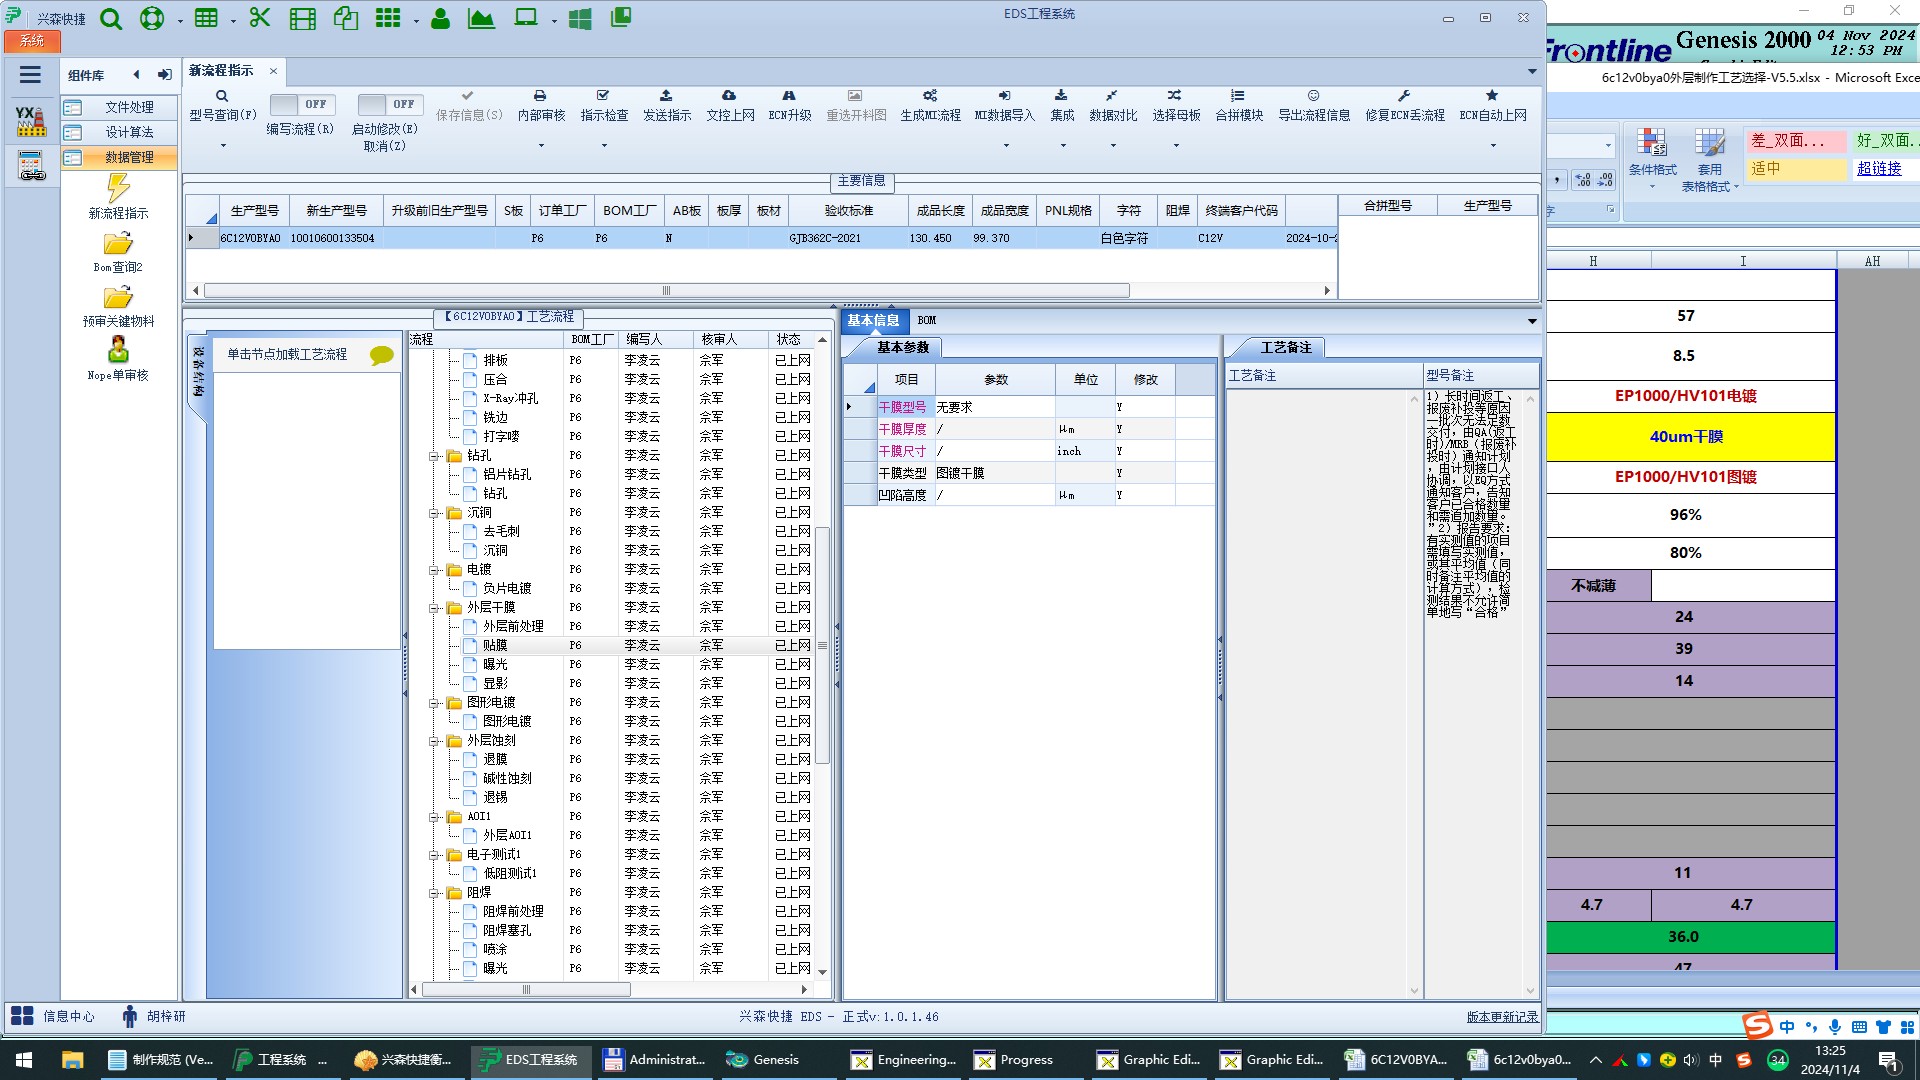
Task: Click 指示检查 checkbox toolbar button
Action: click(604, 105)
